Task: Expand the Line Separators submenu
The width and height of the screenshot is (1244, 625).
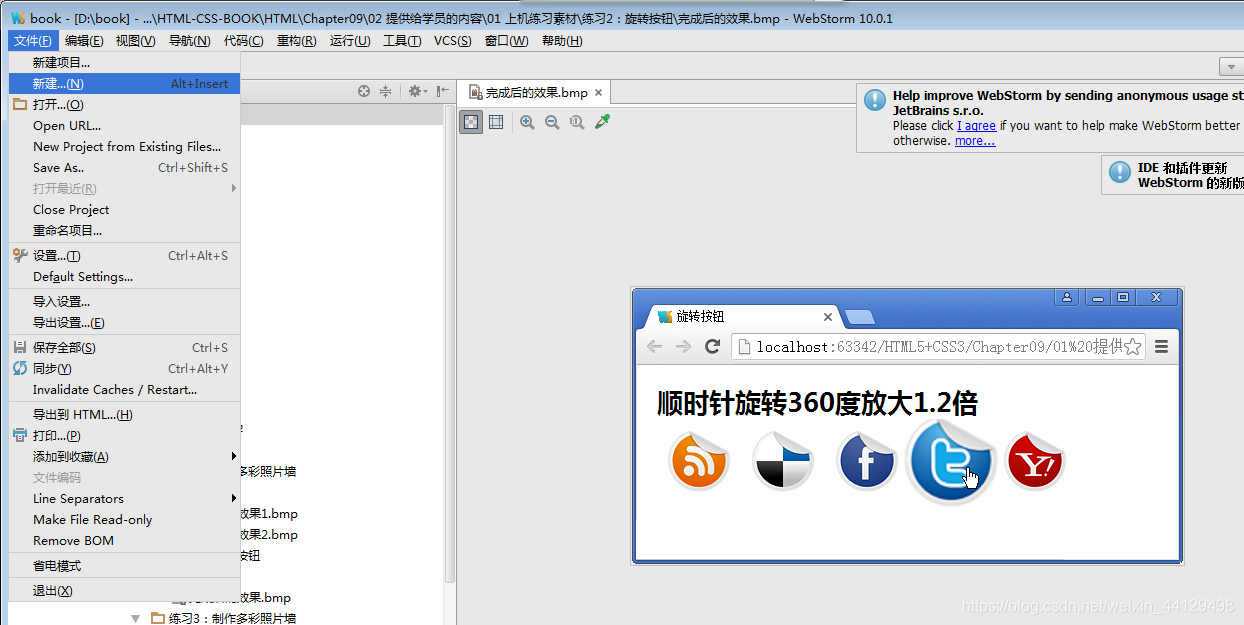Action: pyautogui.click(x=125, y=498)
